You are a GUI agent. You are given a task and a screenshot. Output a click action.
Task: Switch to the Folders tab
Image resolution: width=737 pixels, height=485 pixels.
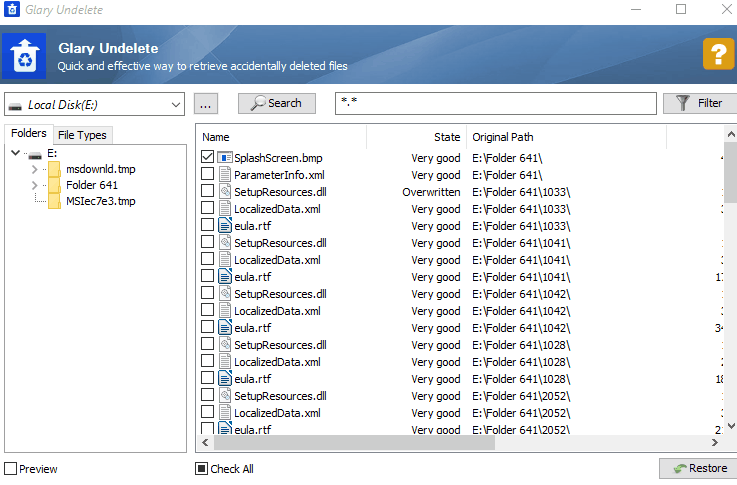[29, 133]
